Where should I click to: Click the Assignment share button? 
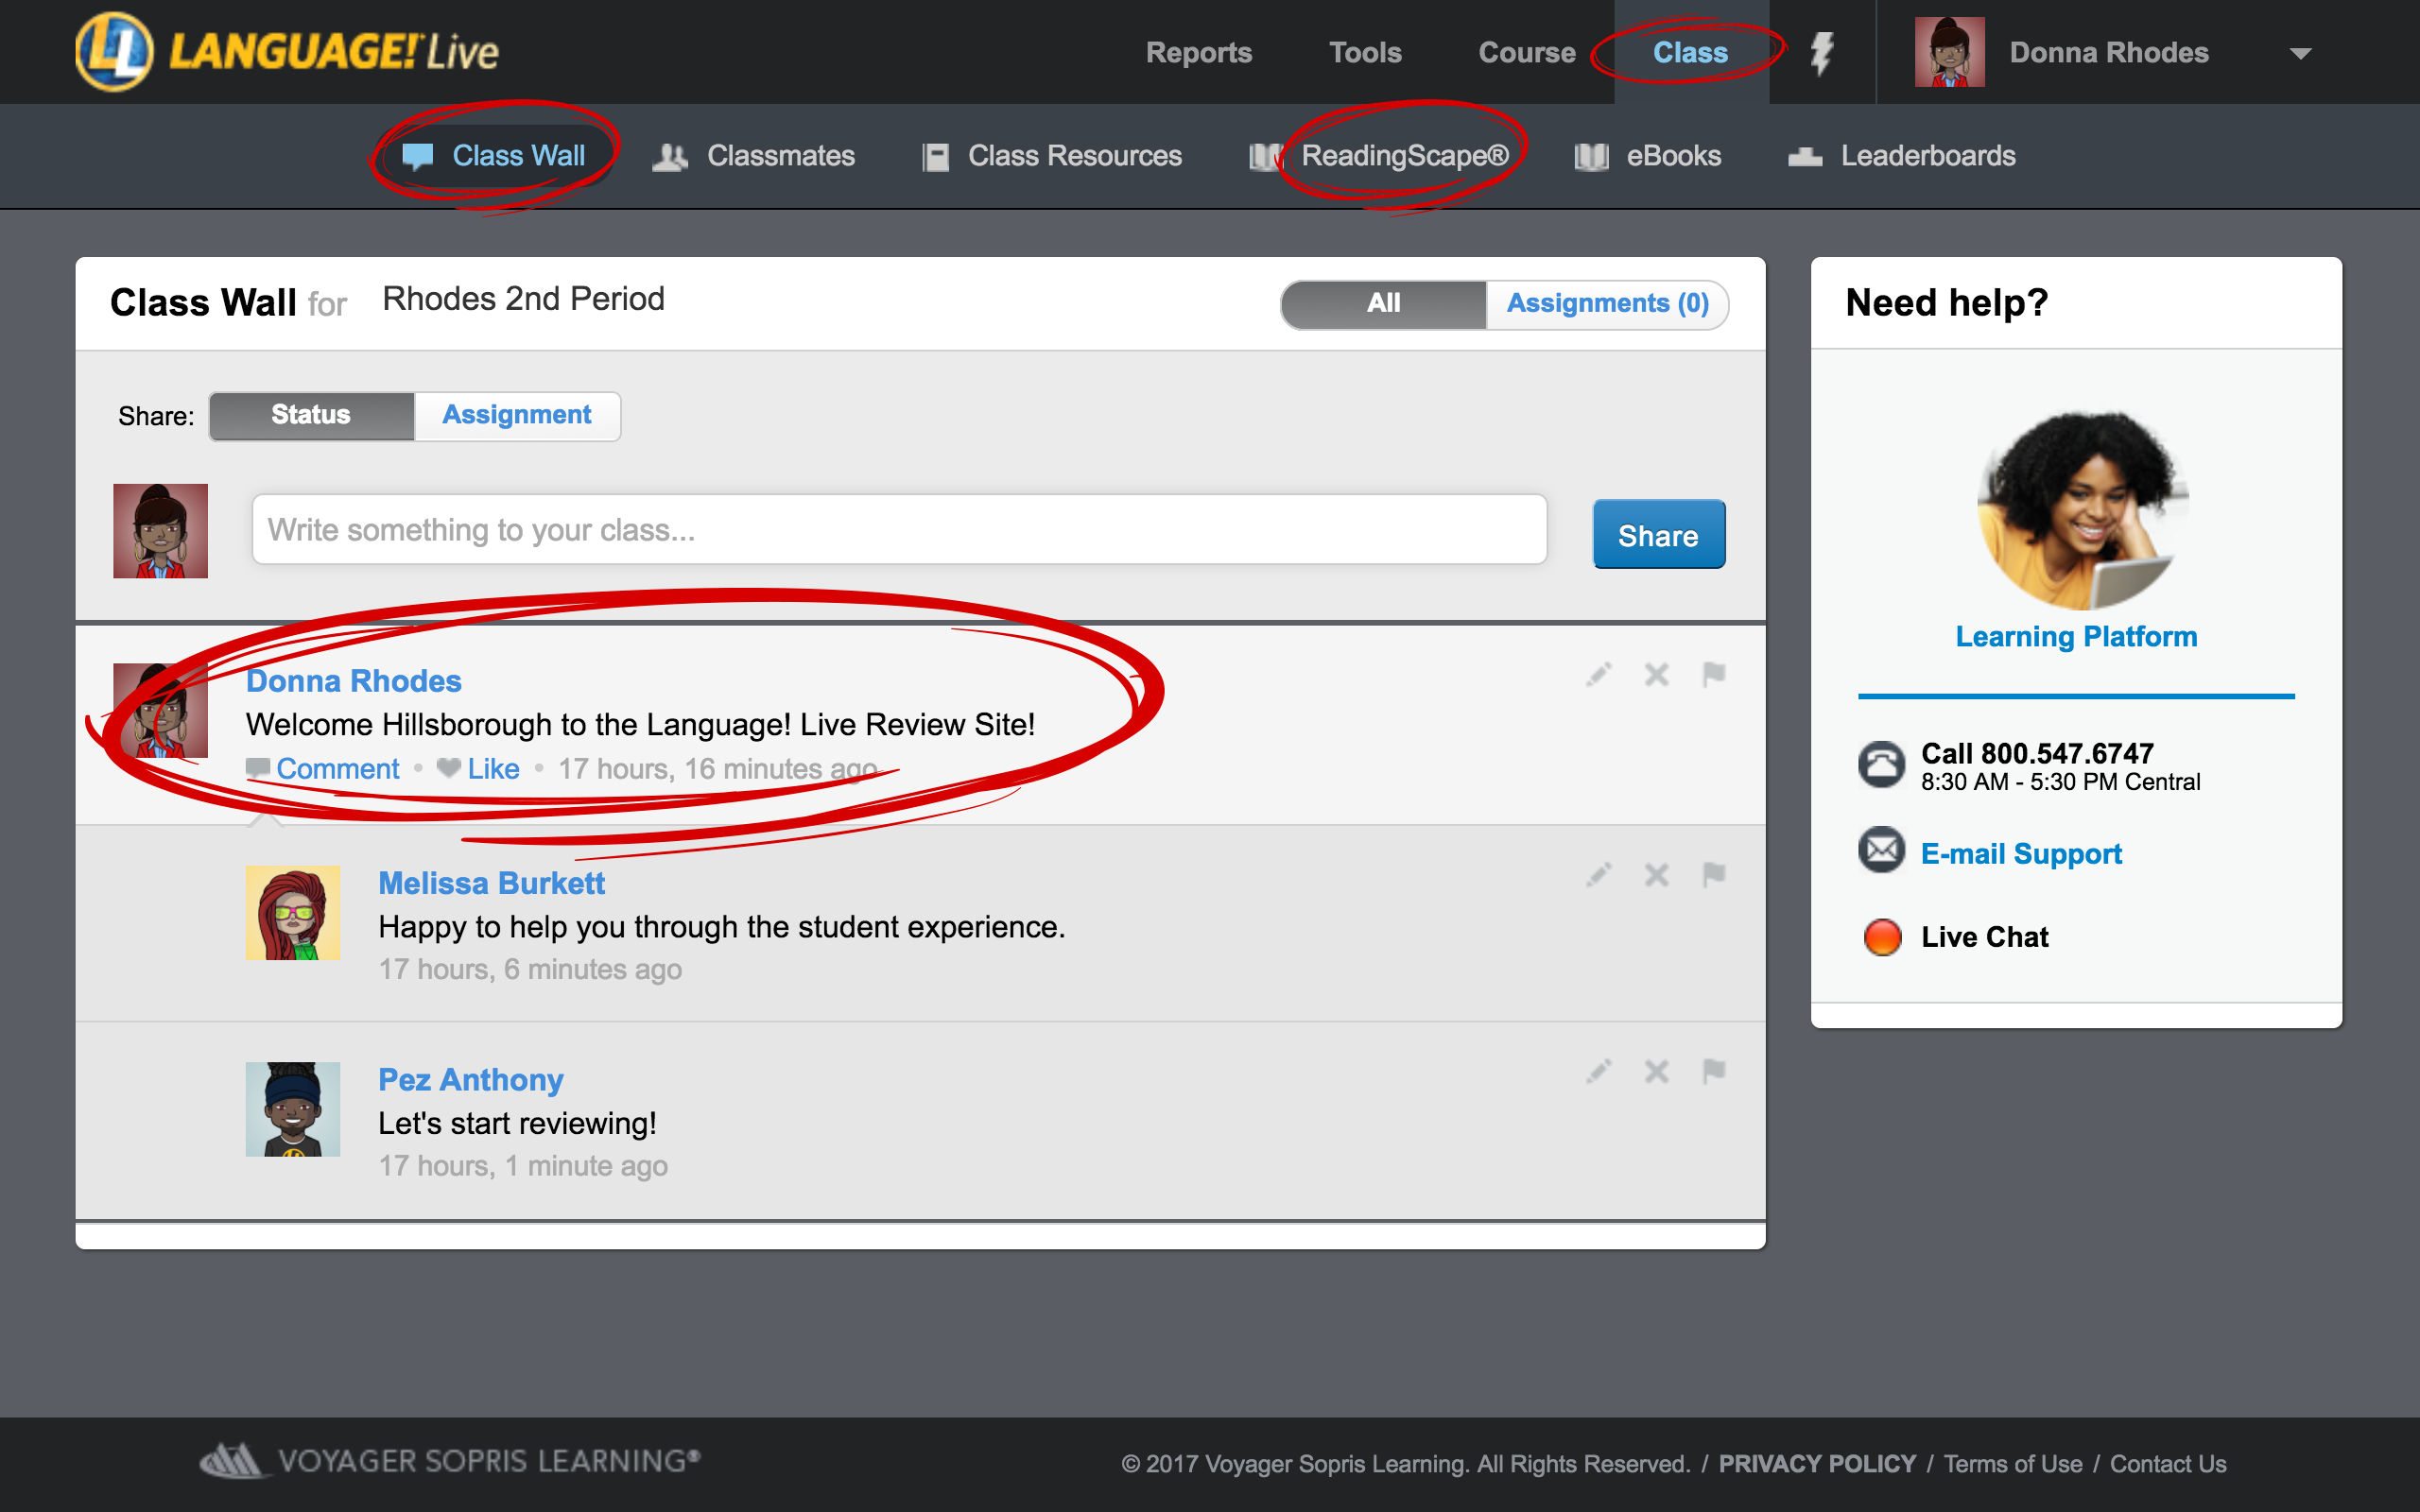(517, 415)
